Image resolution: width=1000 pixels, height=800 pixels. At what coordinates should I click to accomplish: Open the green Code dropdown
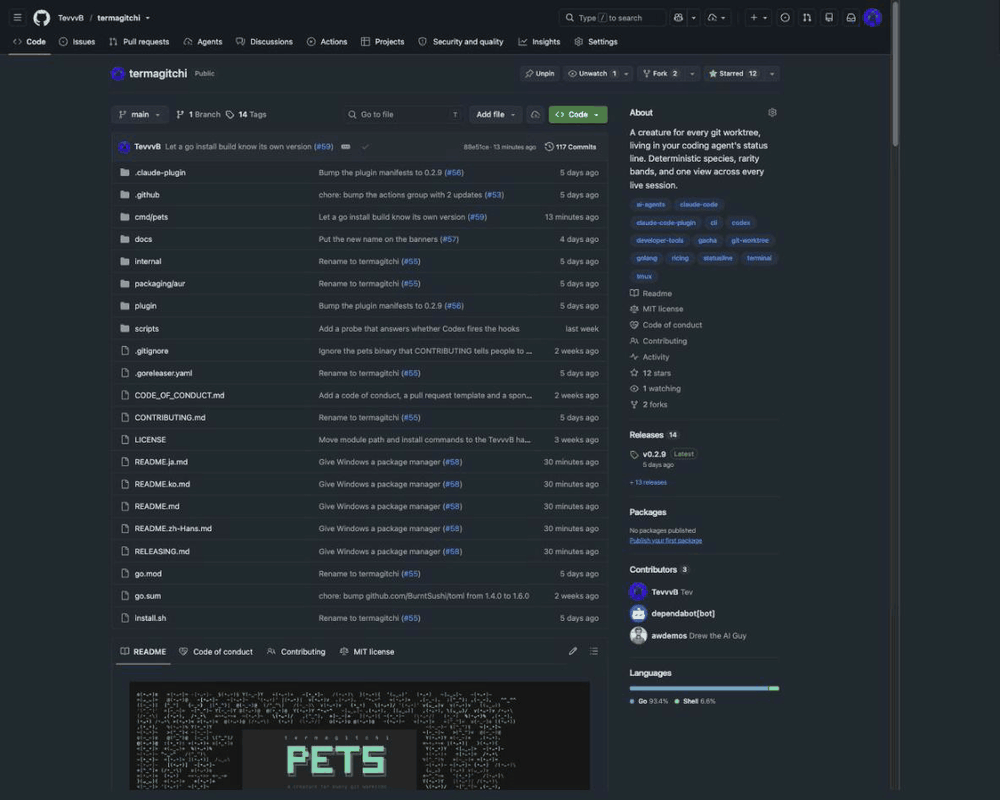click(578, 115)
